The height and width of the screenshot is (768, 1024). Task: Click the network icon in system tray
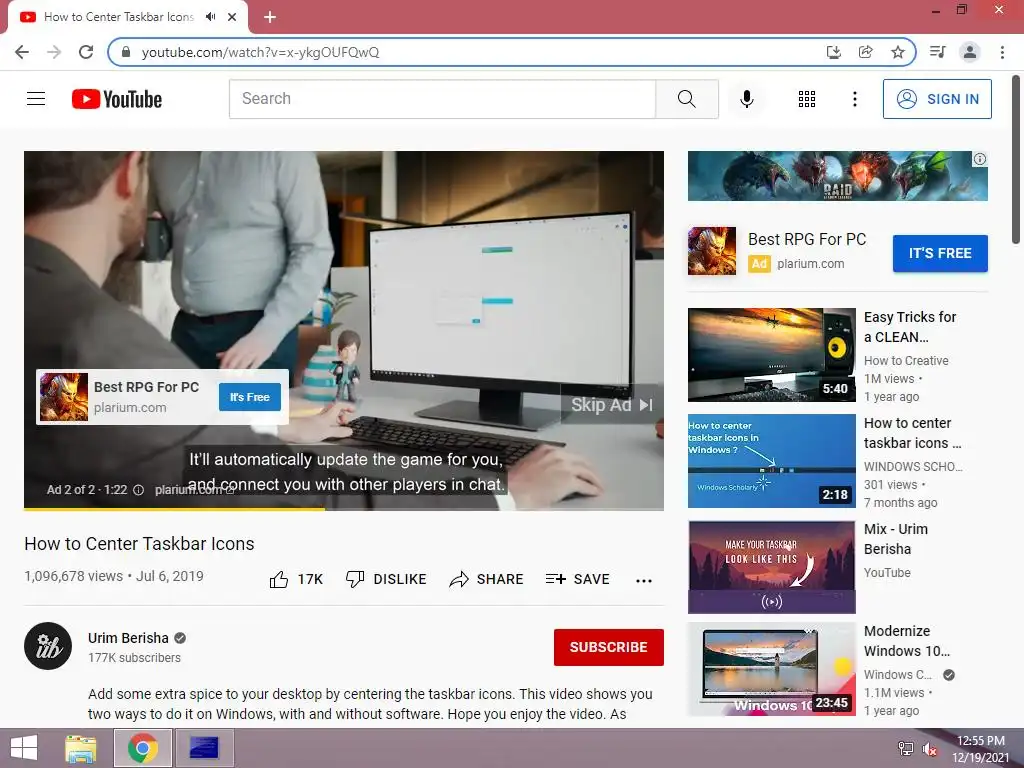click(x=906, y=749)
